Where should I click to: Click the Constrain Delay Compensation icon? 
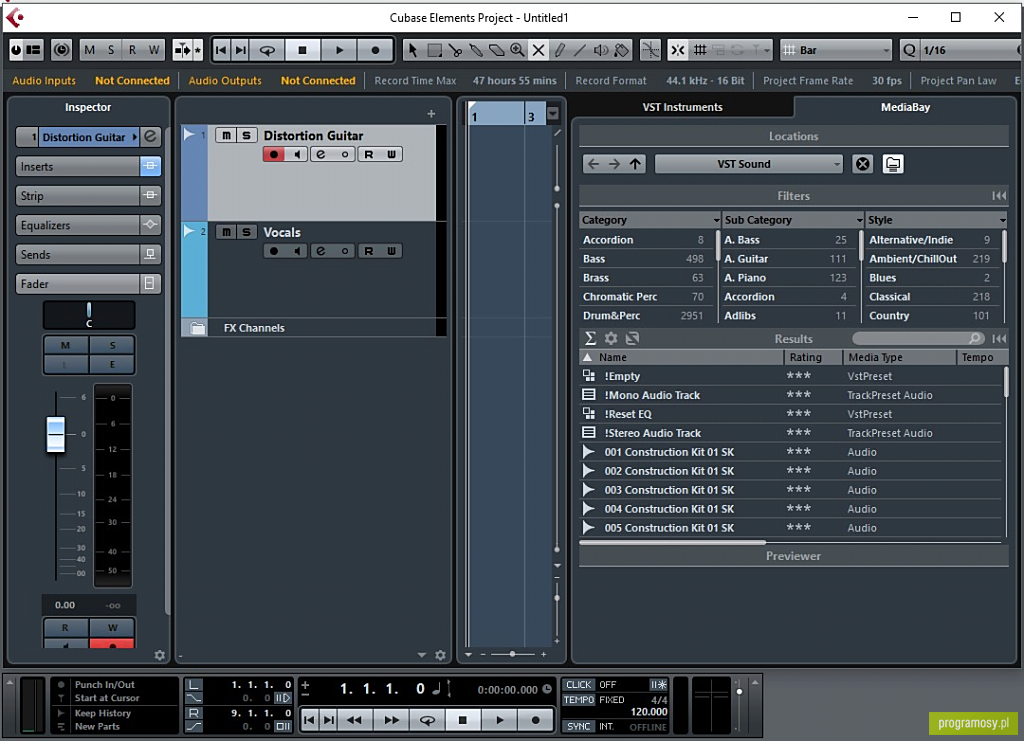point(61,50)
